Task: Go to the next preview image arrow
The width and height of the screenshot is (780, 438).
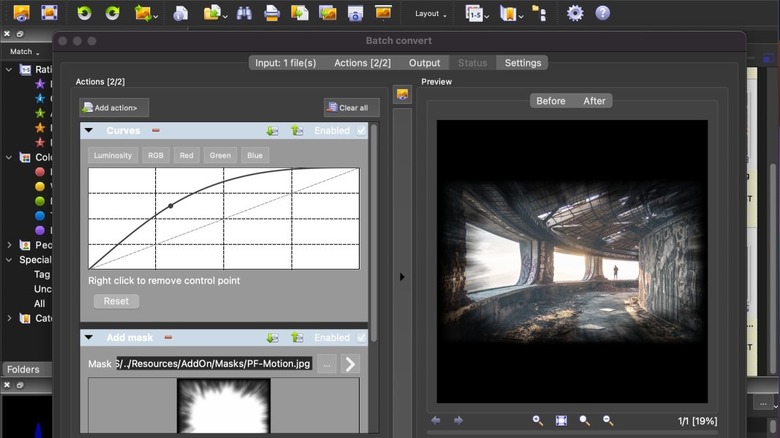Action: [458, 421]
